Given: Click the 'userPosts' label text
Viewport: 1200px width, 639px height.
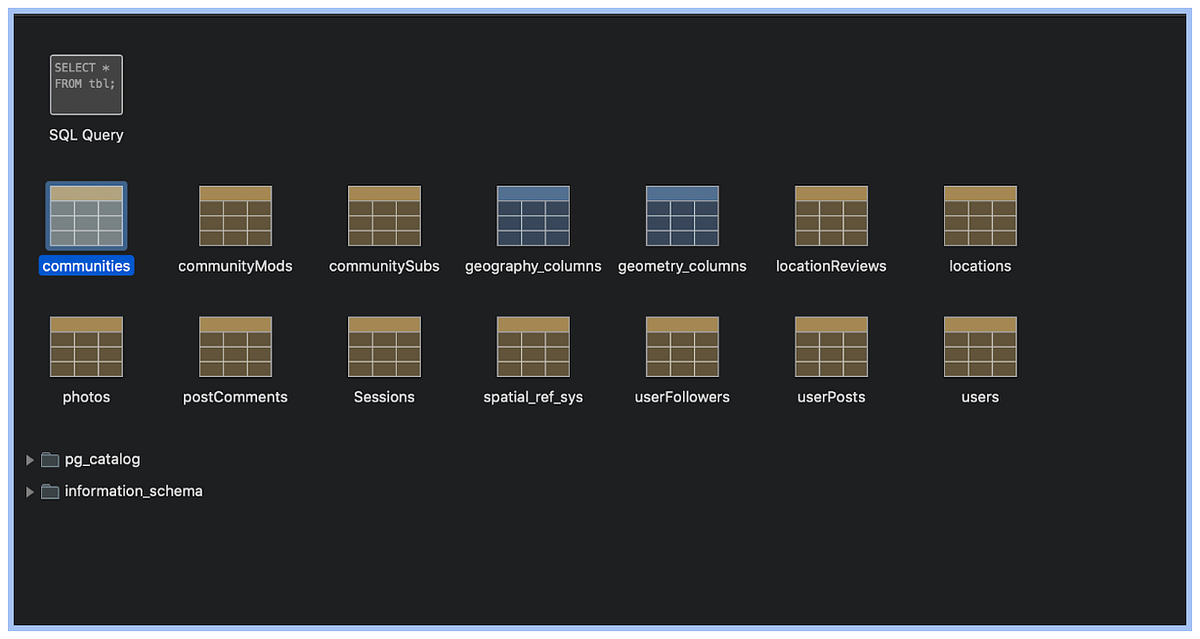Looking at the screenshot, I should [831, 397].
